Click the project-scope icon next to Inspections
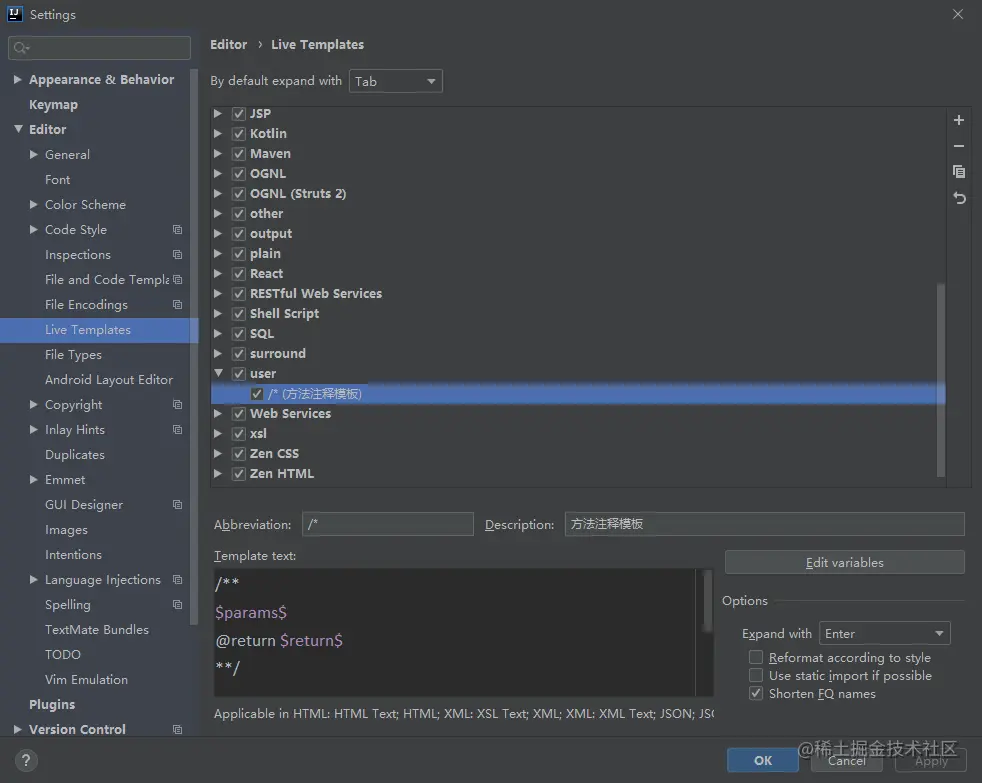 pos(177,255)
